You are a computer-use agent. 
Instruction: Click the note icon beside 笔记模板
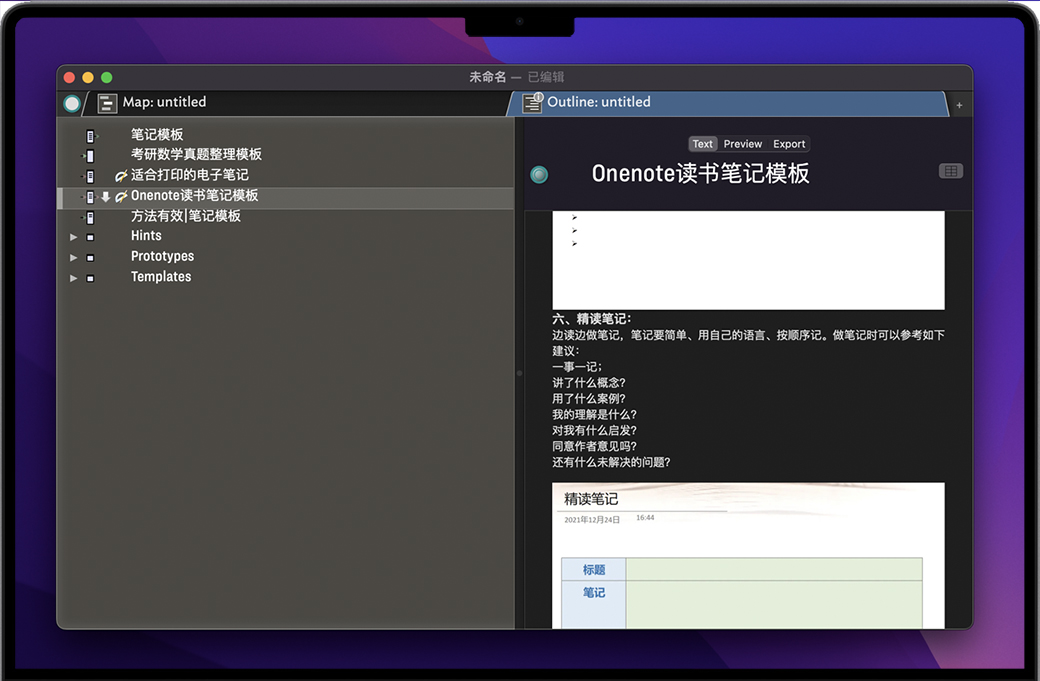90,135
